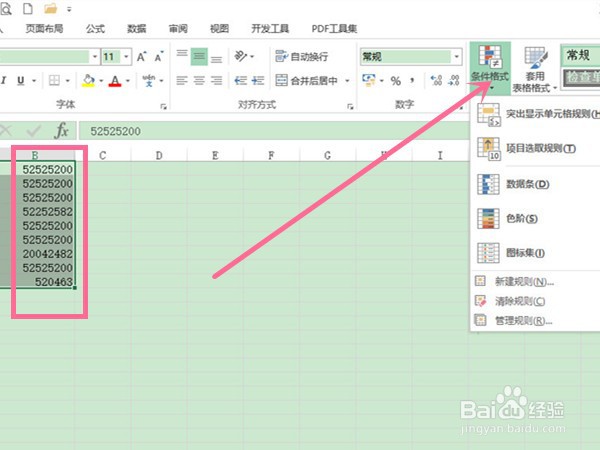
Task: Toggle italic formatting
Action: pyautogui.click(x=4, y=80)
